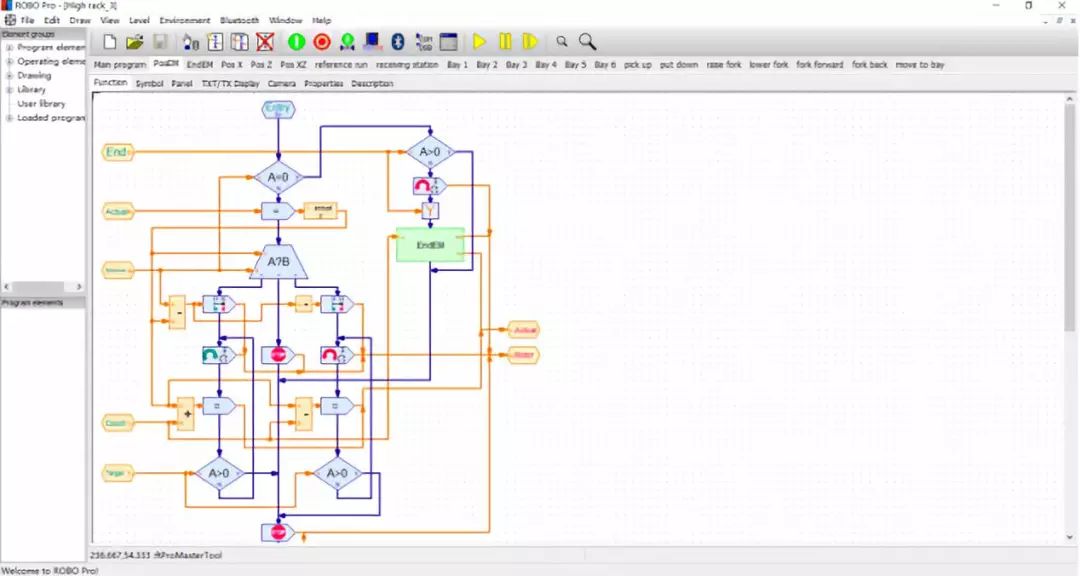The height and width of the screenshot is (576, 1080).
Task: Zoom in with the large magnifier
Action: tap(588, 42)
